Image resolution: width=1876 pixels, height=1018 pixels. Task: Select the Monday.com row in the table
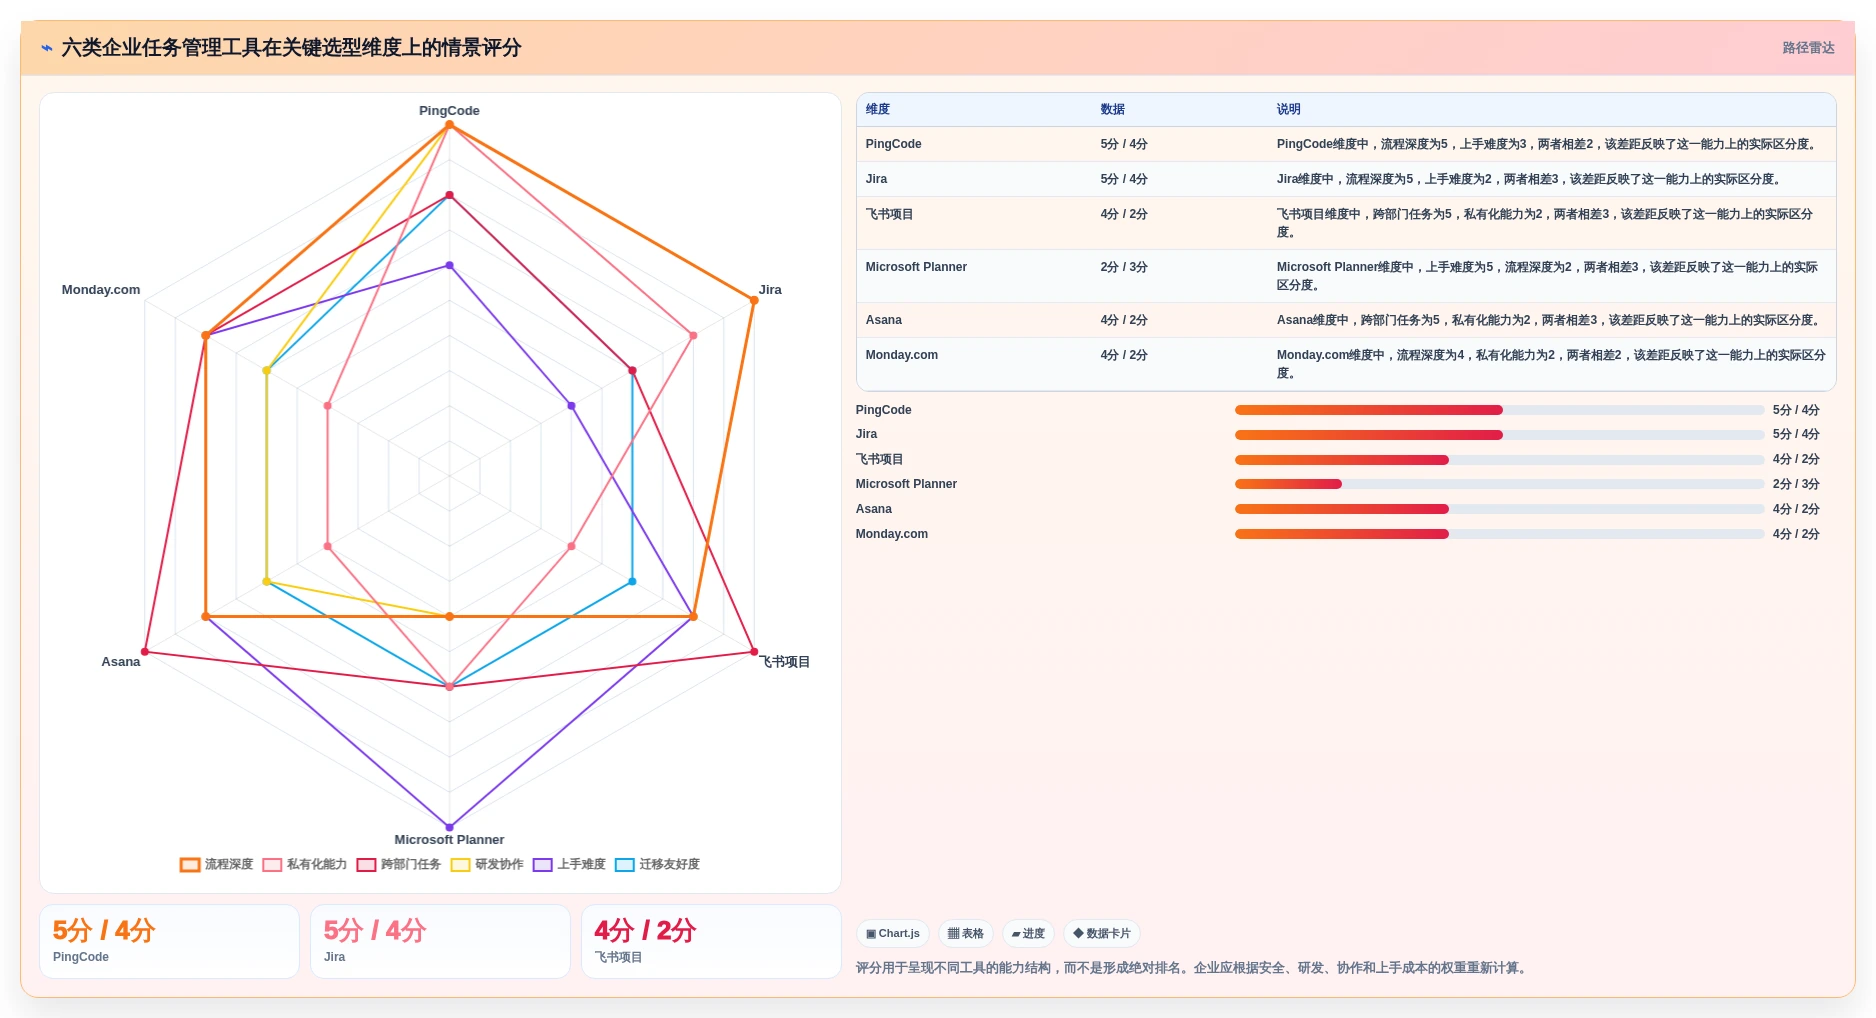click(x=1346, y=364)
